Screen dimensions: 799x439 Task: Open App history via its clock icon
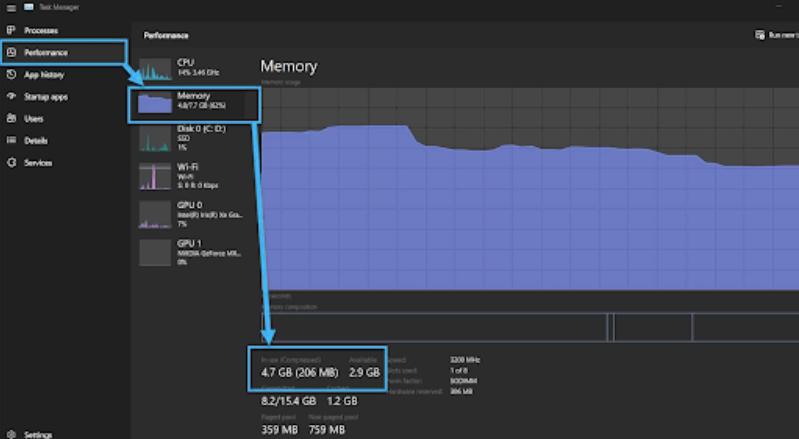tap(11, 74)
